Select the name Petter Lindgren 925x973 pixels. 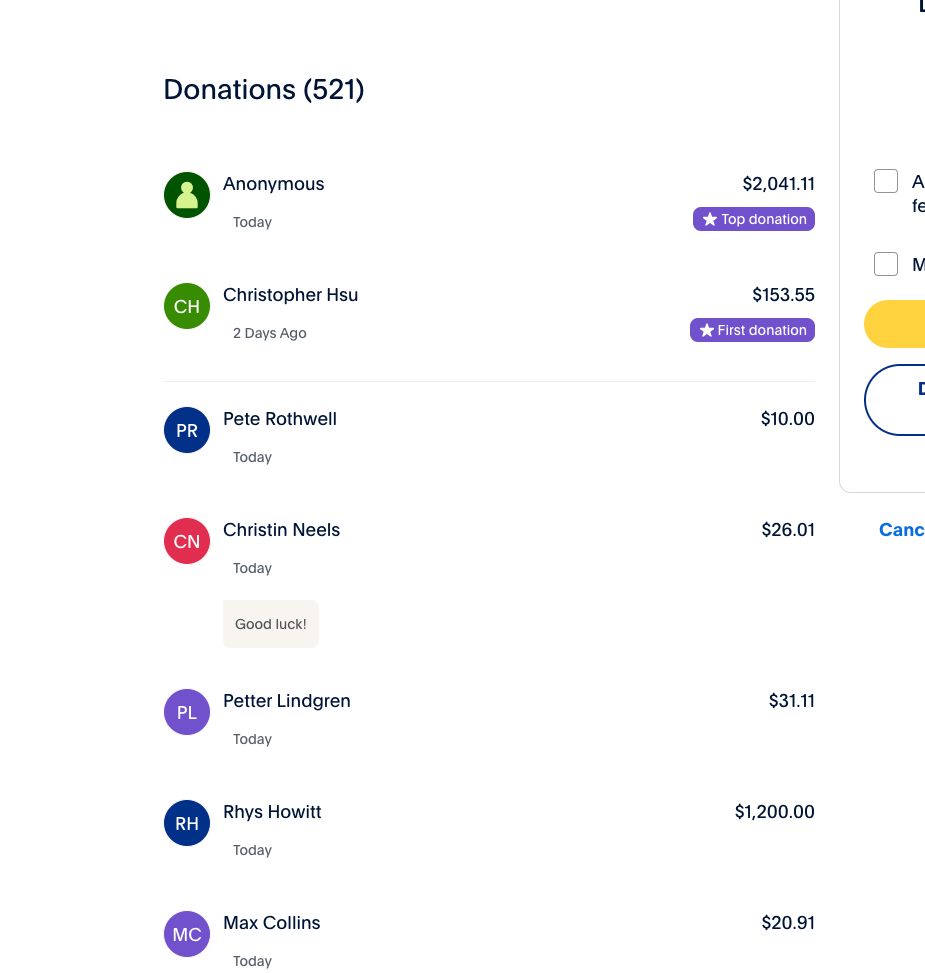pos(287,701)
